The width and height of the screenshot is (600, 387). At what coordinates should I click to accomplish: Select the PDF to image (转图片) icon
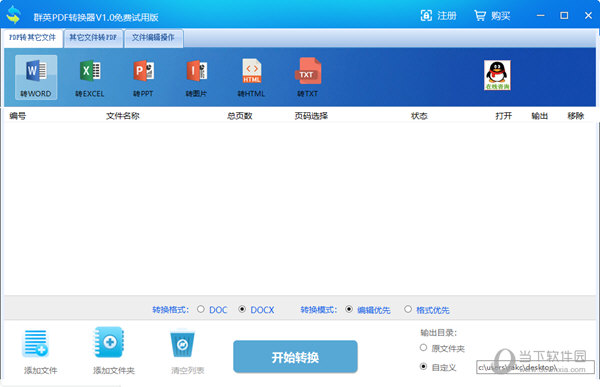click(196, 77)
